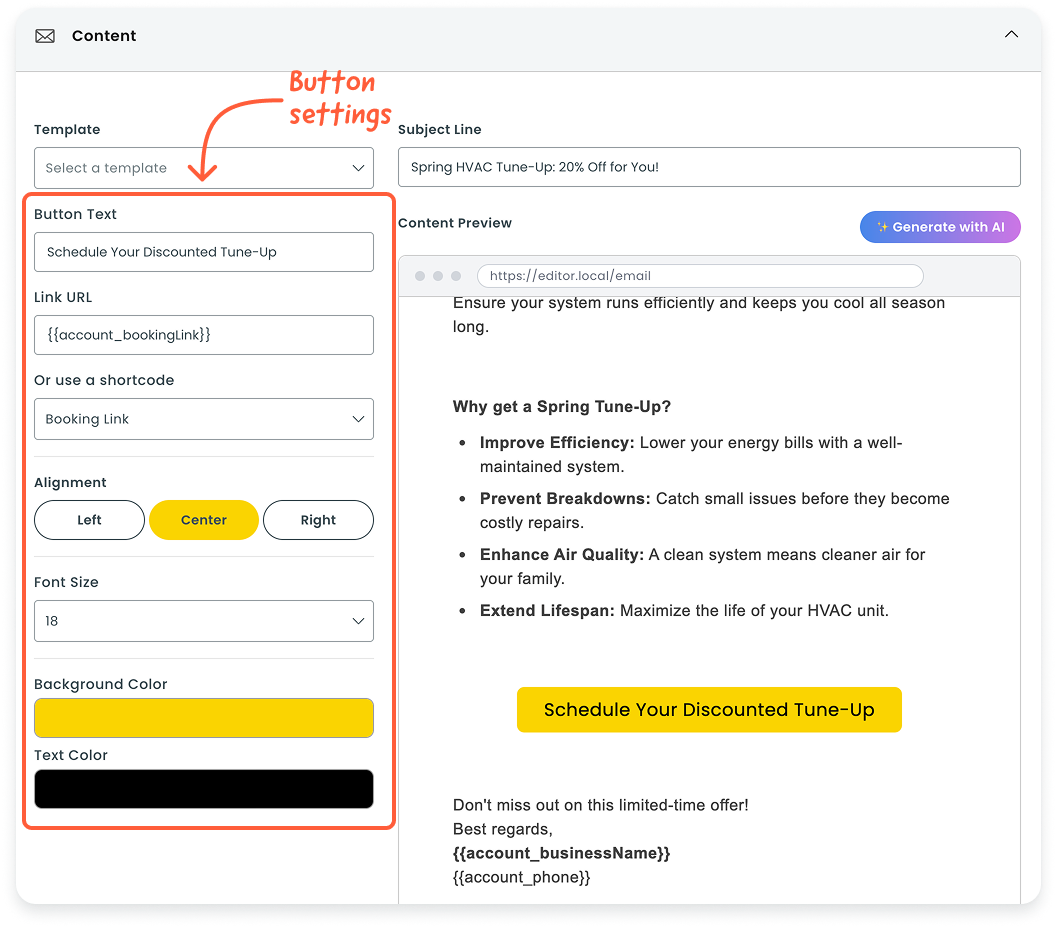Open the Font Size dropdown
The width and height of the screenshot is (1057, 928).
point(204,621)
